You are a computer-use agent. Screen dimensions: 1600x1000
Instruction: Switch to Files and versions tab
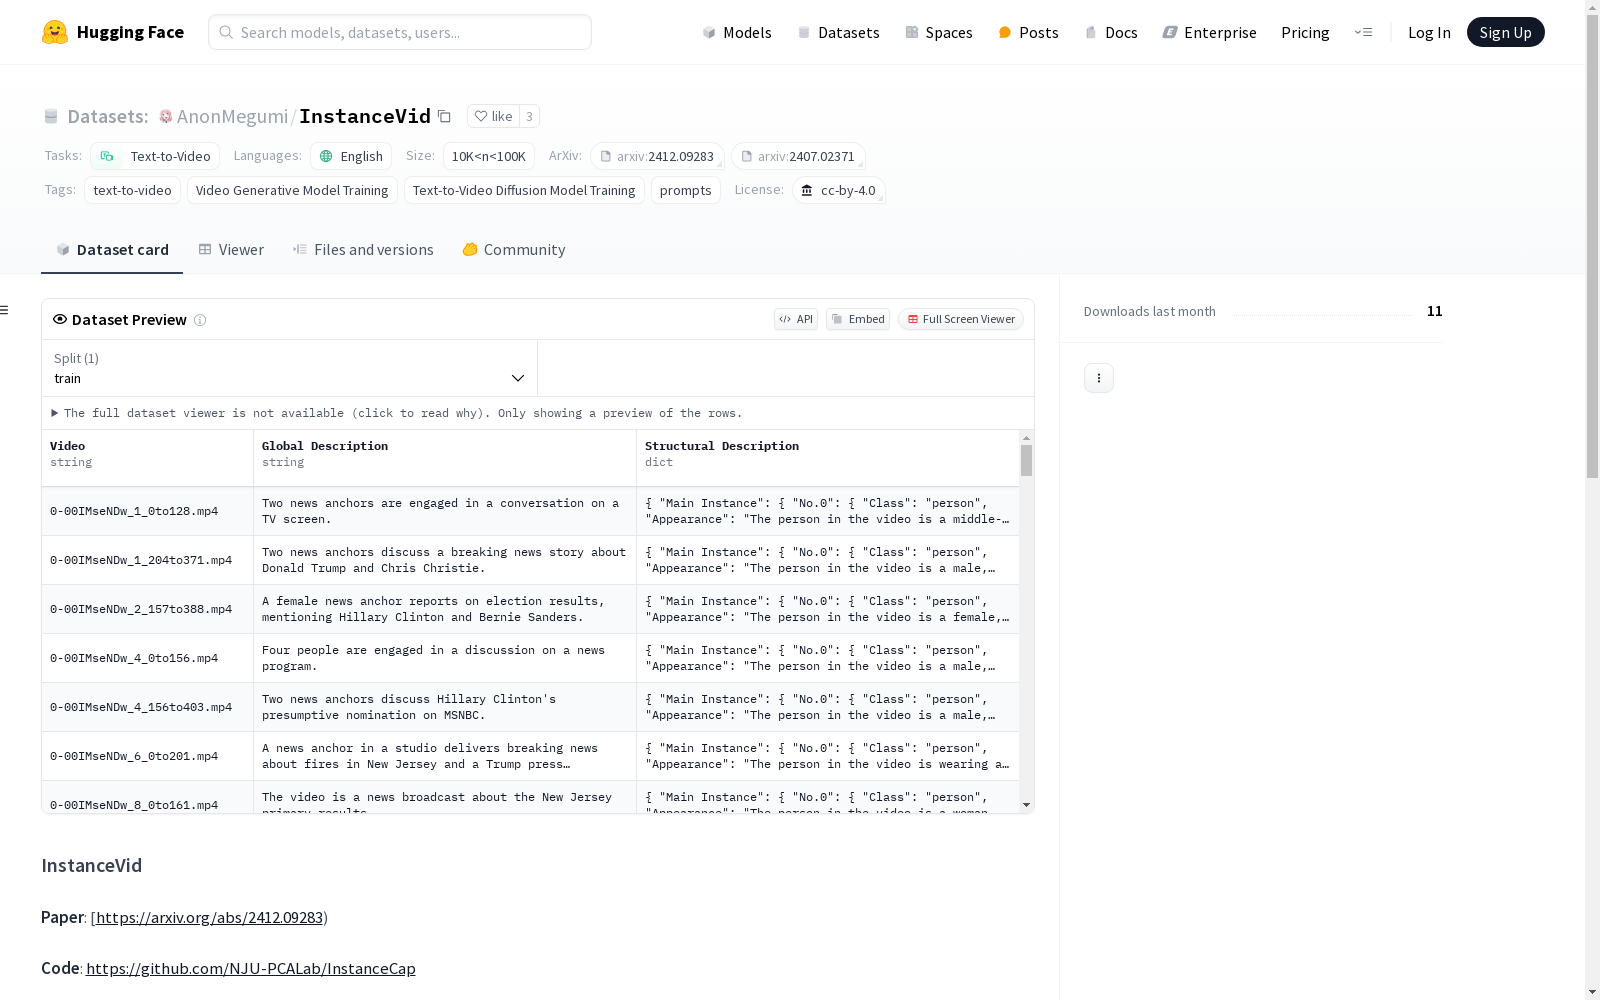[x=363, y=250]
